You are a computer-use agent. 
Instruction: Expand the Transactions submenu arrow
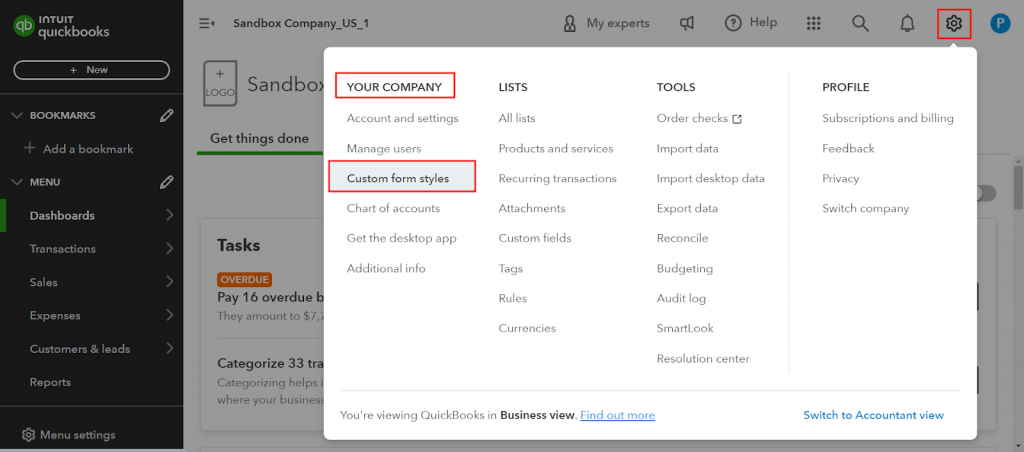(x=170, y=248)
